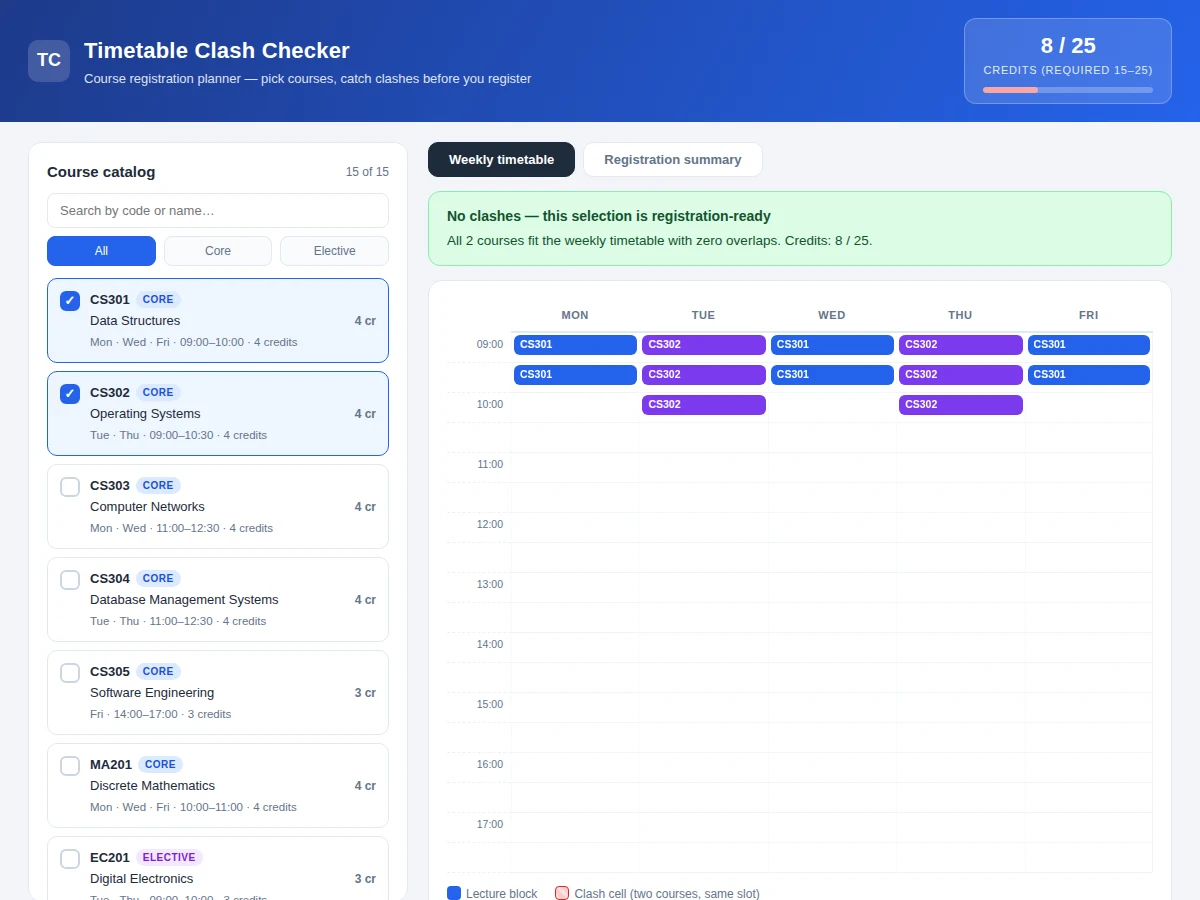
Task: Click the first CS301 block on Wednesday
Action: point(832,345)
